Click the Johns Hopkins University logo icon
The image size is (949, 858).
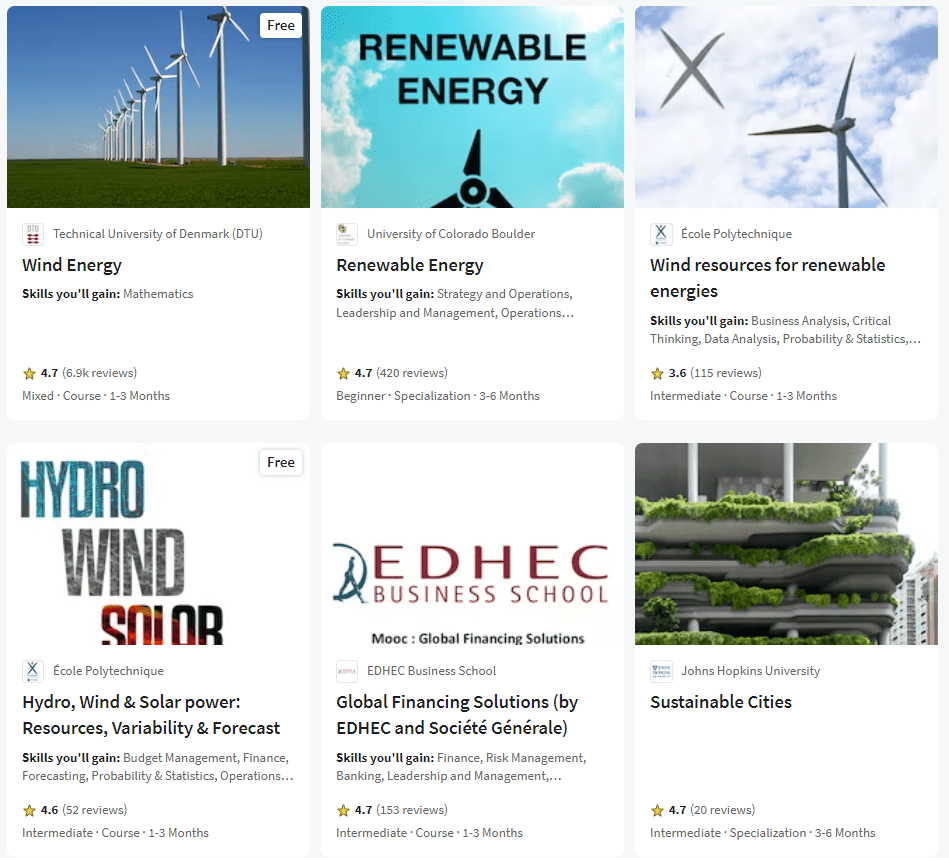click(x=661, y=671)
